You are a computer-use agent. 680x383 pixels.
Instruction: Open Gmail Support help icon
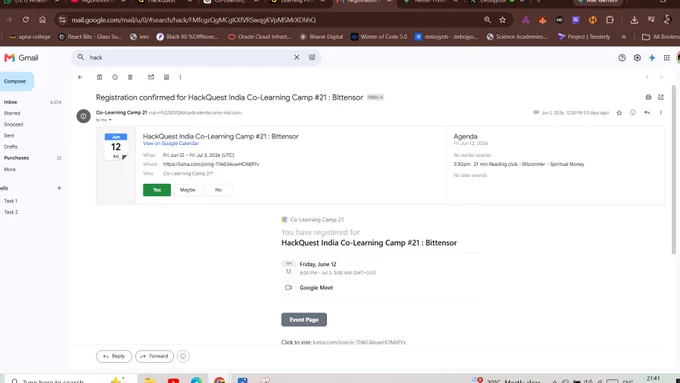(x=622, y=58)
